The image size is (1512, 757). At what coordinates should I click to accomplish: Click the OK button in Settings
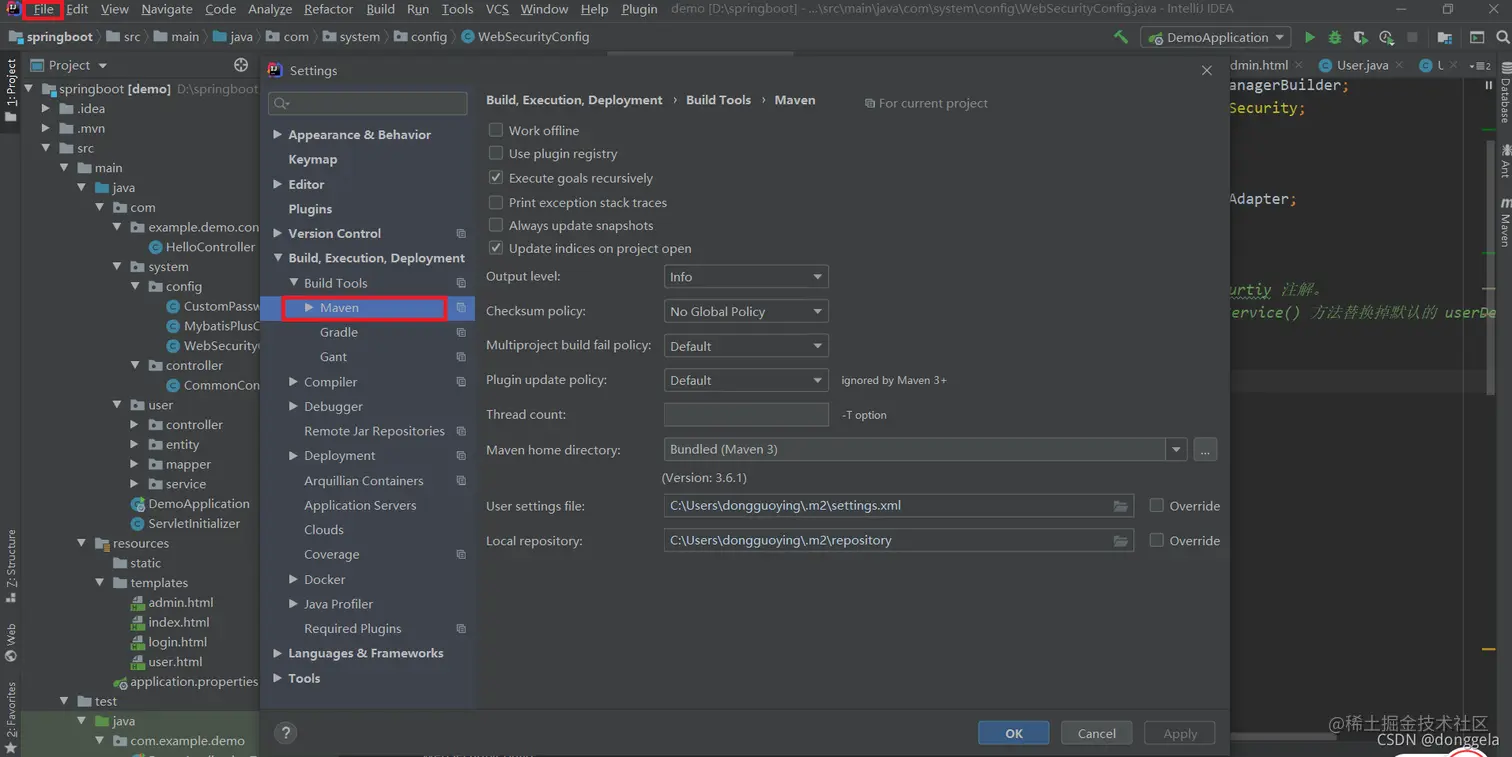(x=1014, y=733)
